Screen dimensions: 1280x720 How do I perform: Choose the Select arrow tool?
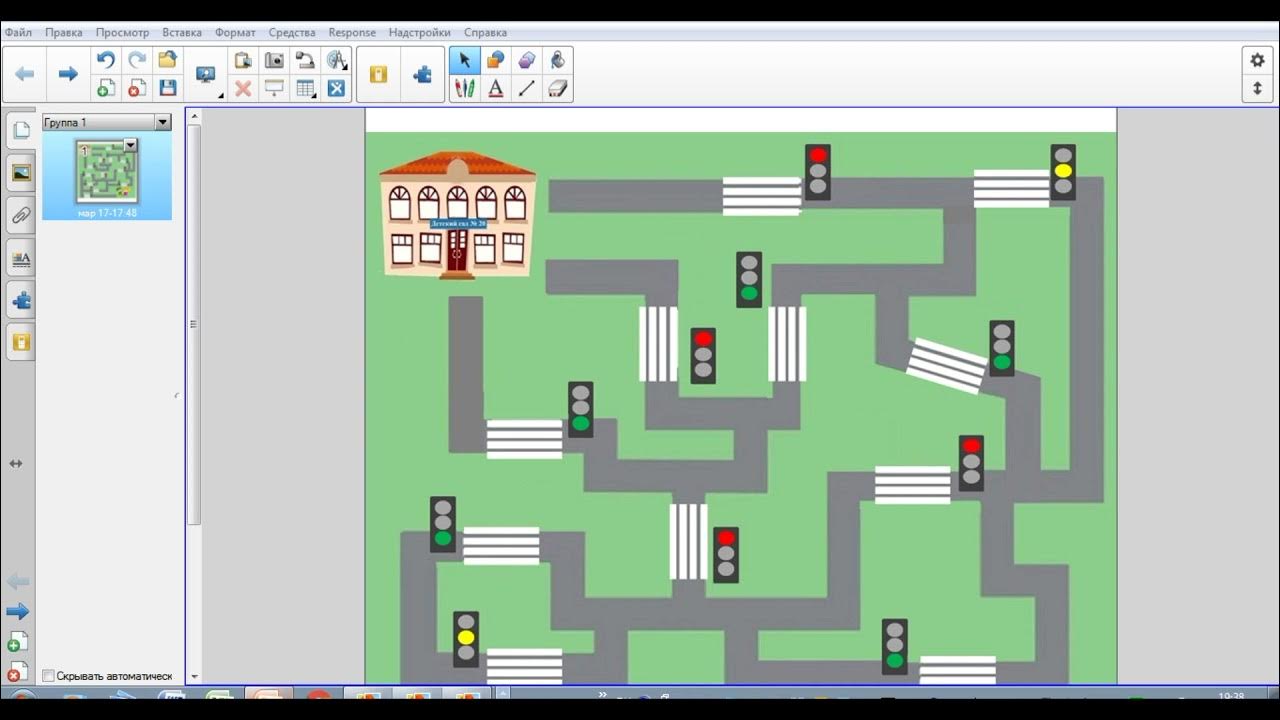(x=464, y=60)
